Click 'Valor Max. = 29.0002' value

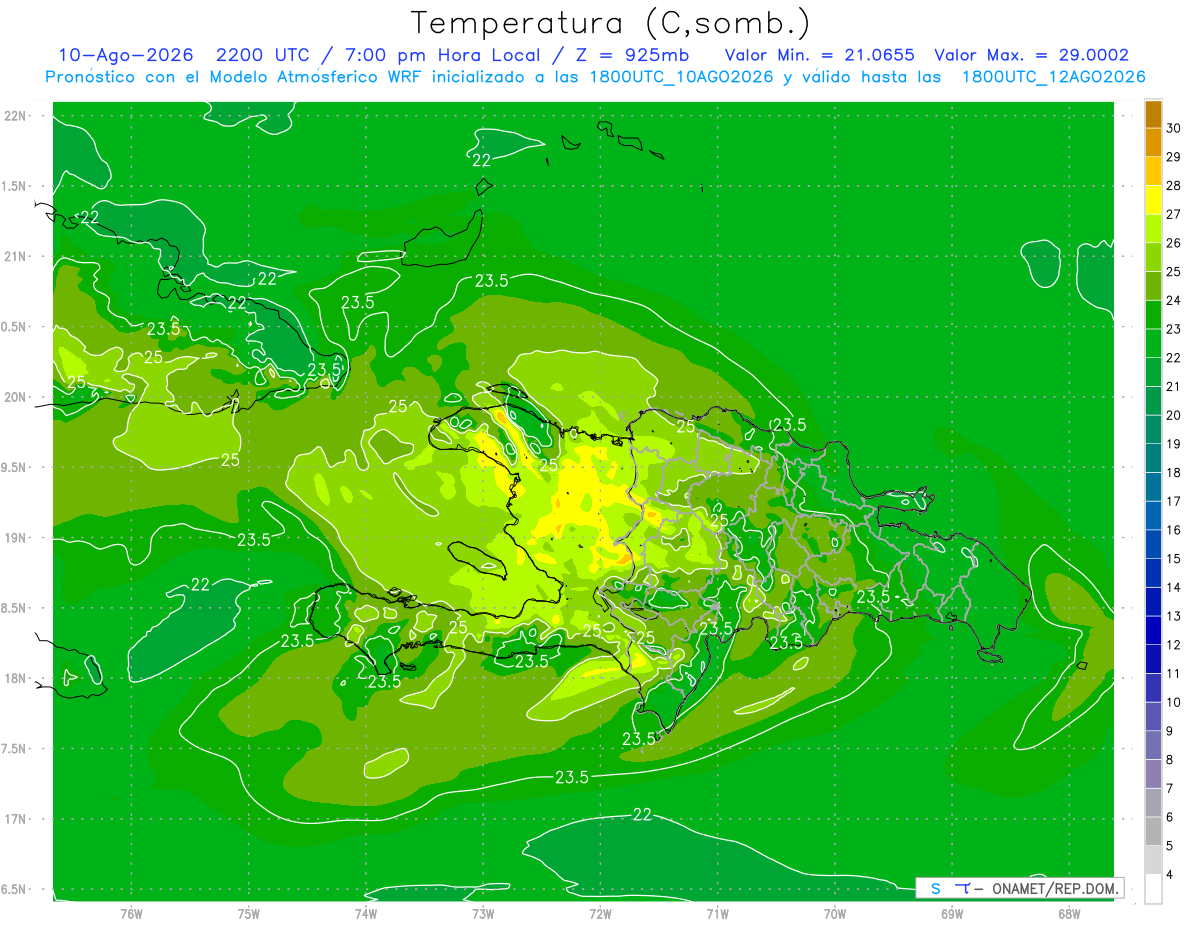tap(1031, 55)
